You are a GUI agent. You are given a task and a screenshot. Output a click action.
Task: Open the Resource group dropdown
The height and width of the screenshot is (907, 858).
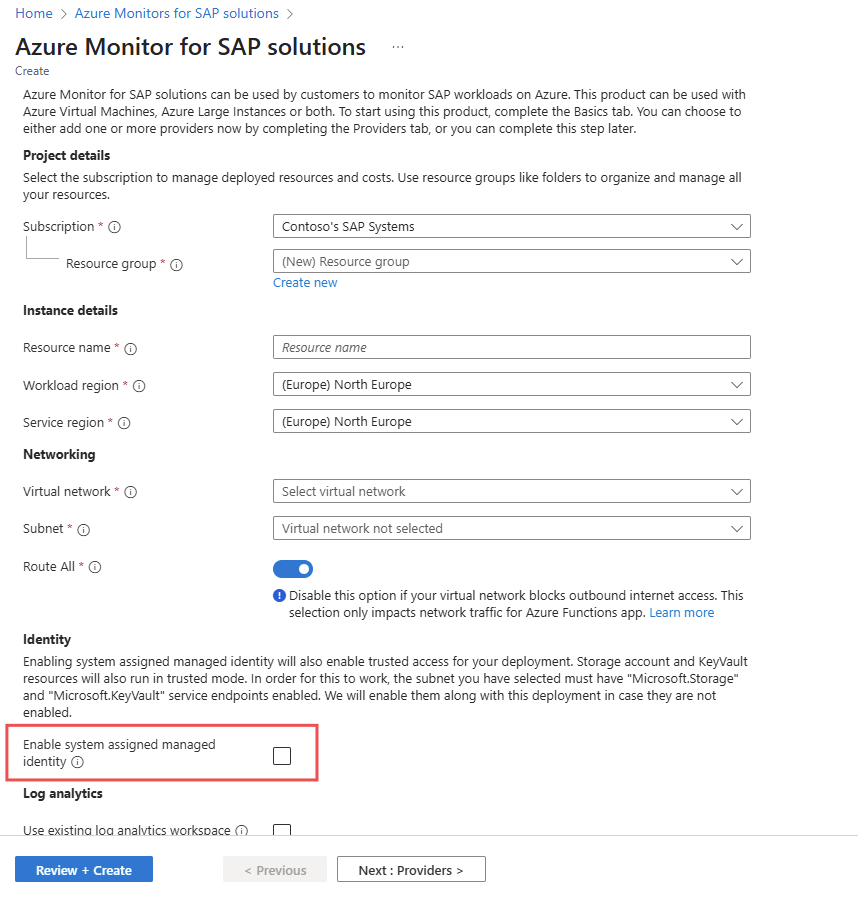pos(511,261)
